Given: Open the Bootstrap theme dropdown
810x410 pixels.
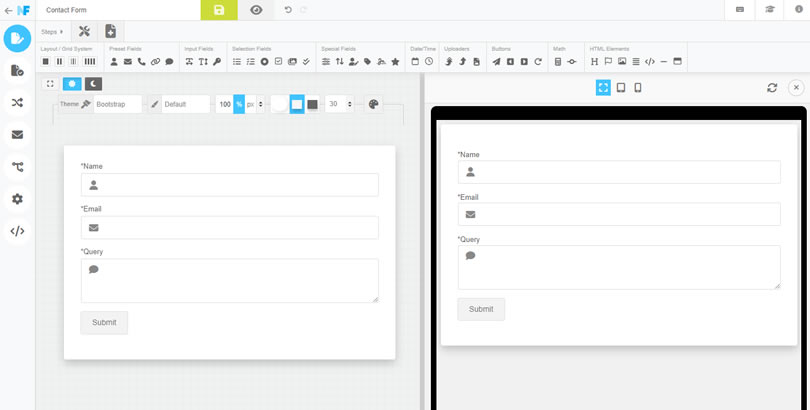Looking at the screenshot, I should (x=118, y=104).
